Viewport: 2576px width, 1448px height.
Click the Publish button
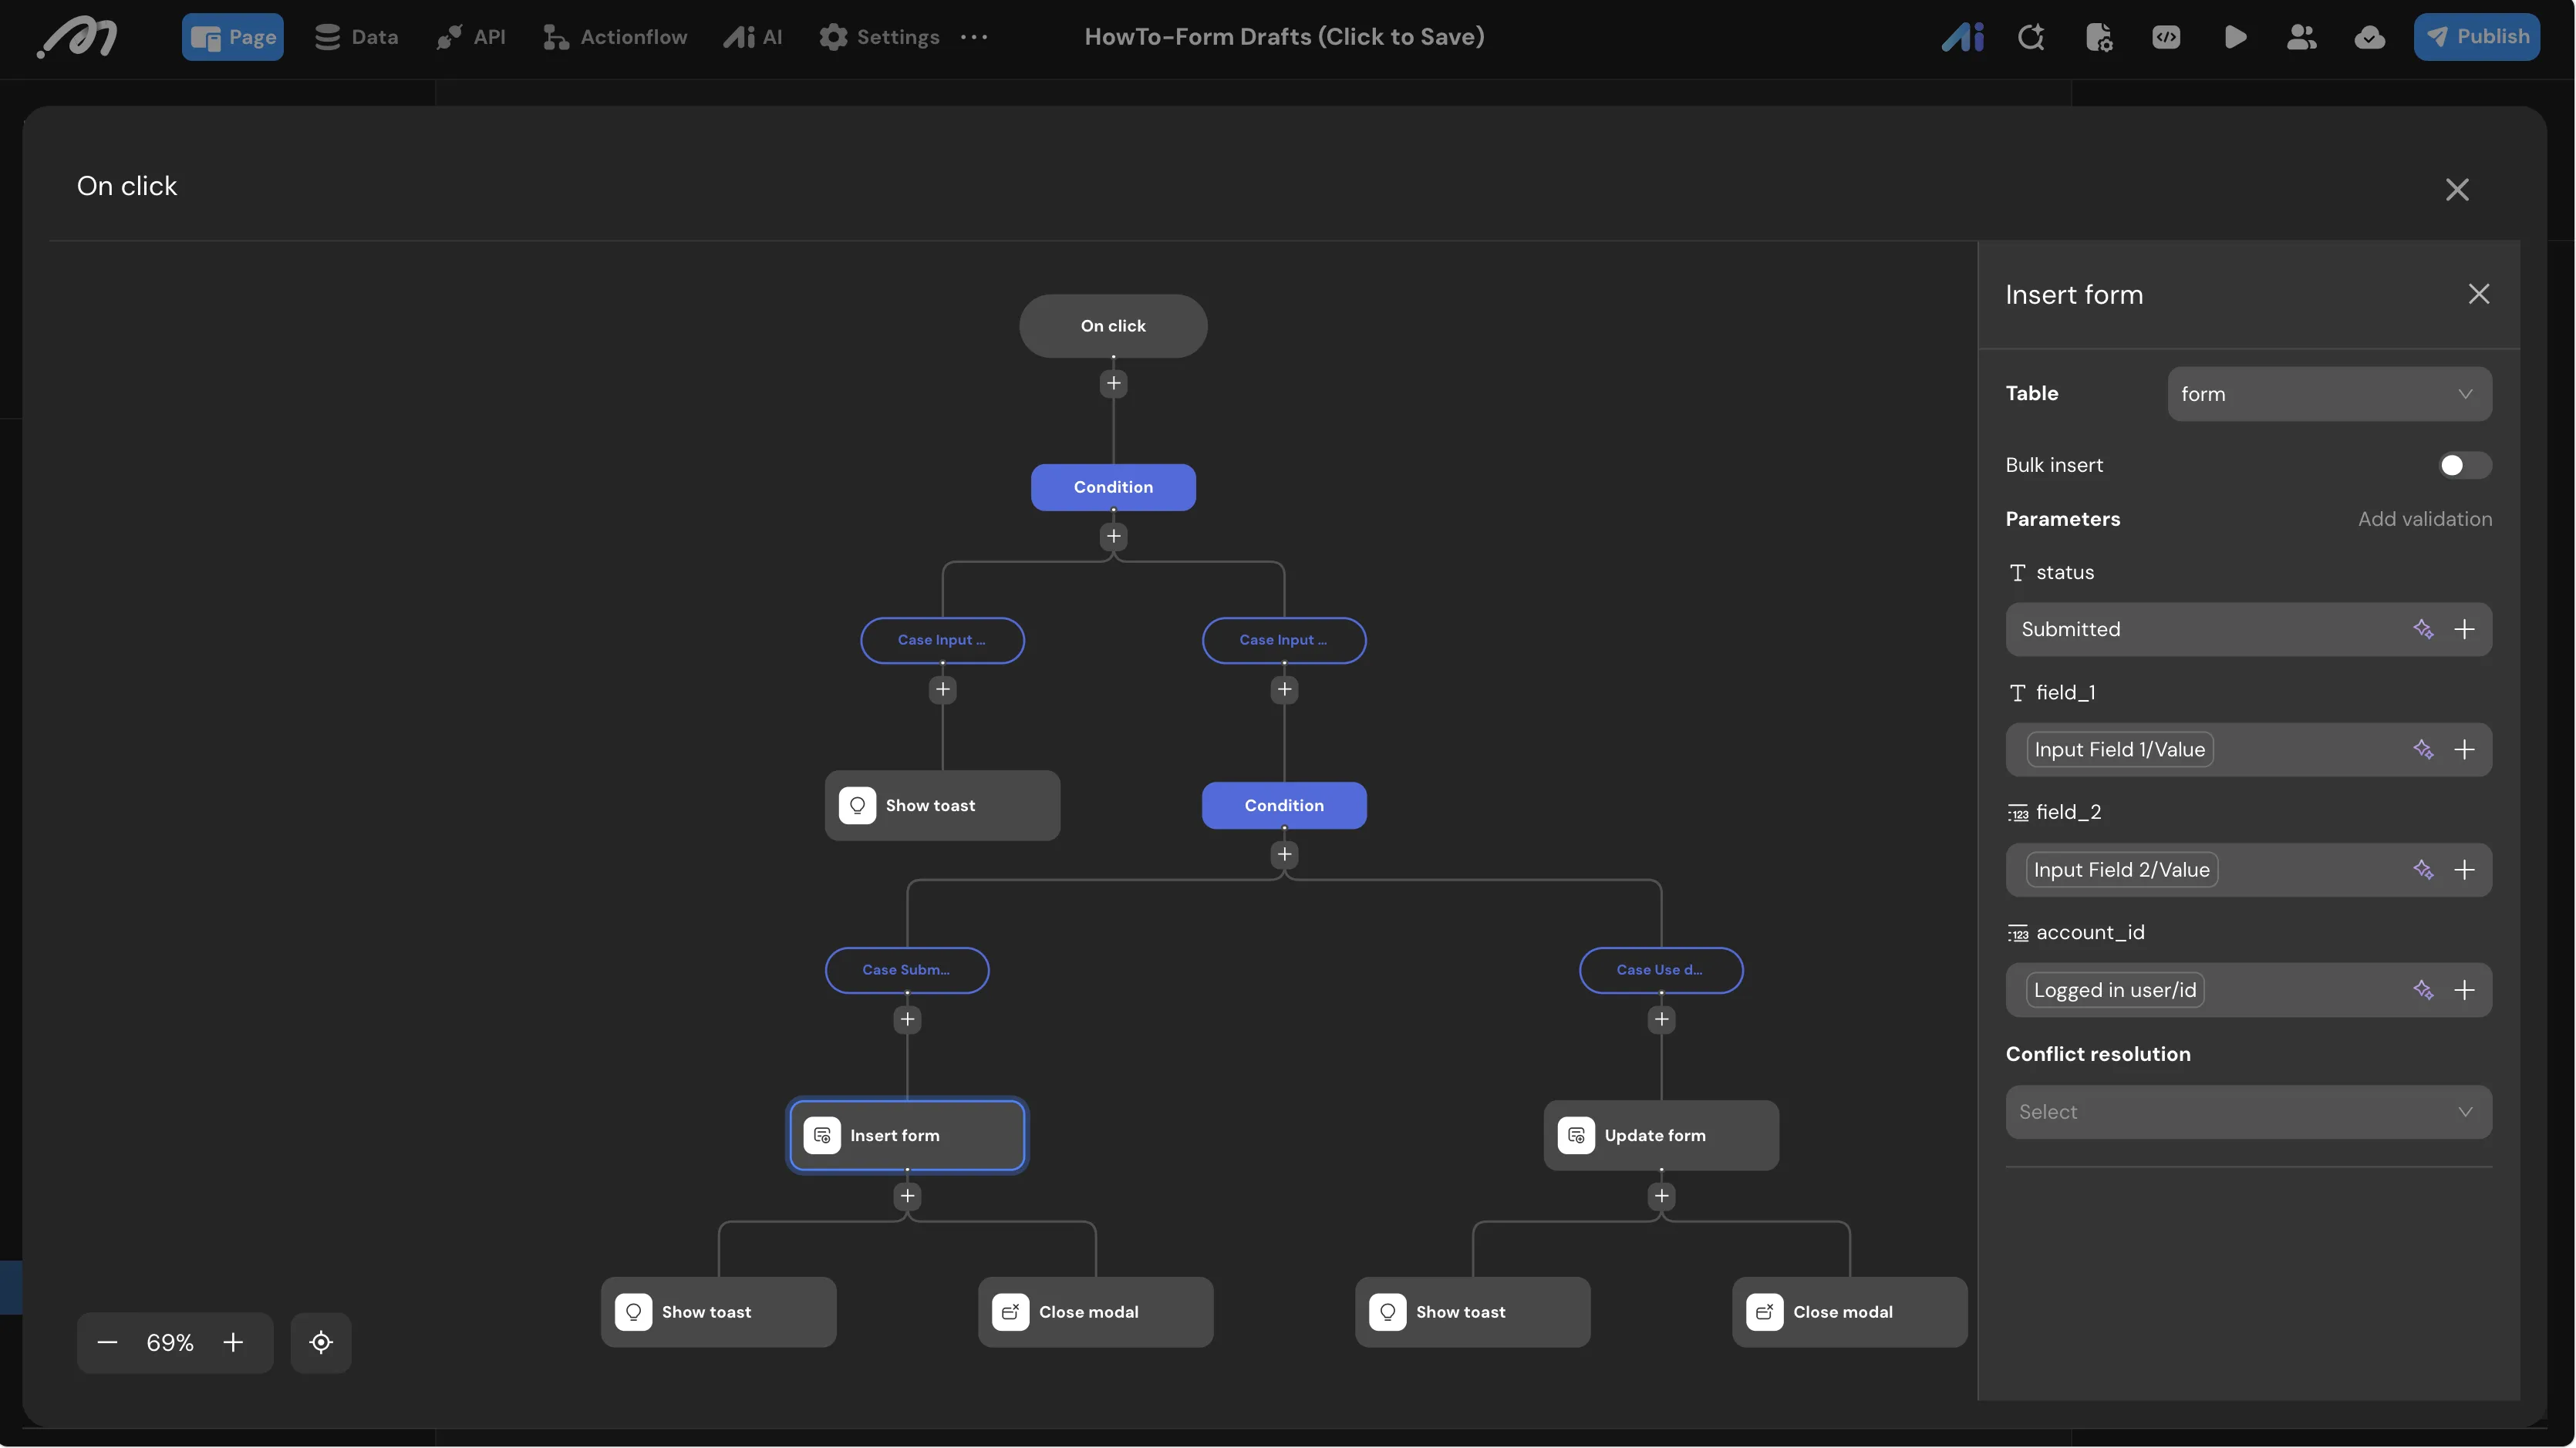(2477, 37)
